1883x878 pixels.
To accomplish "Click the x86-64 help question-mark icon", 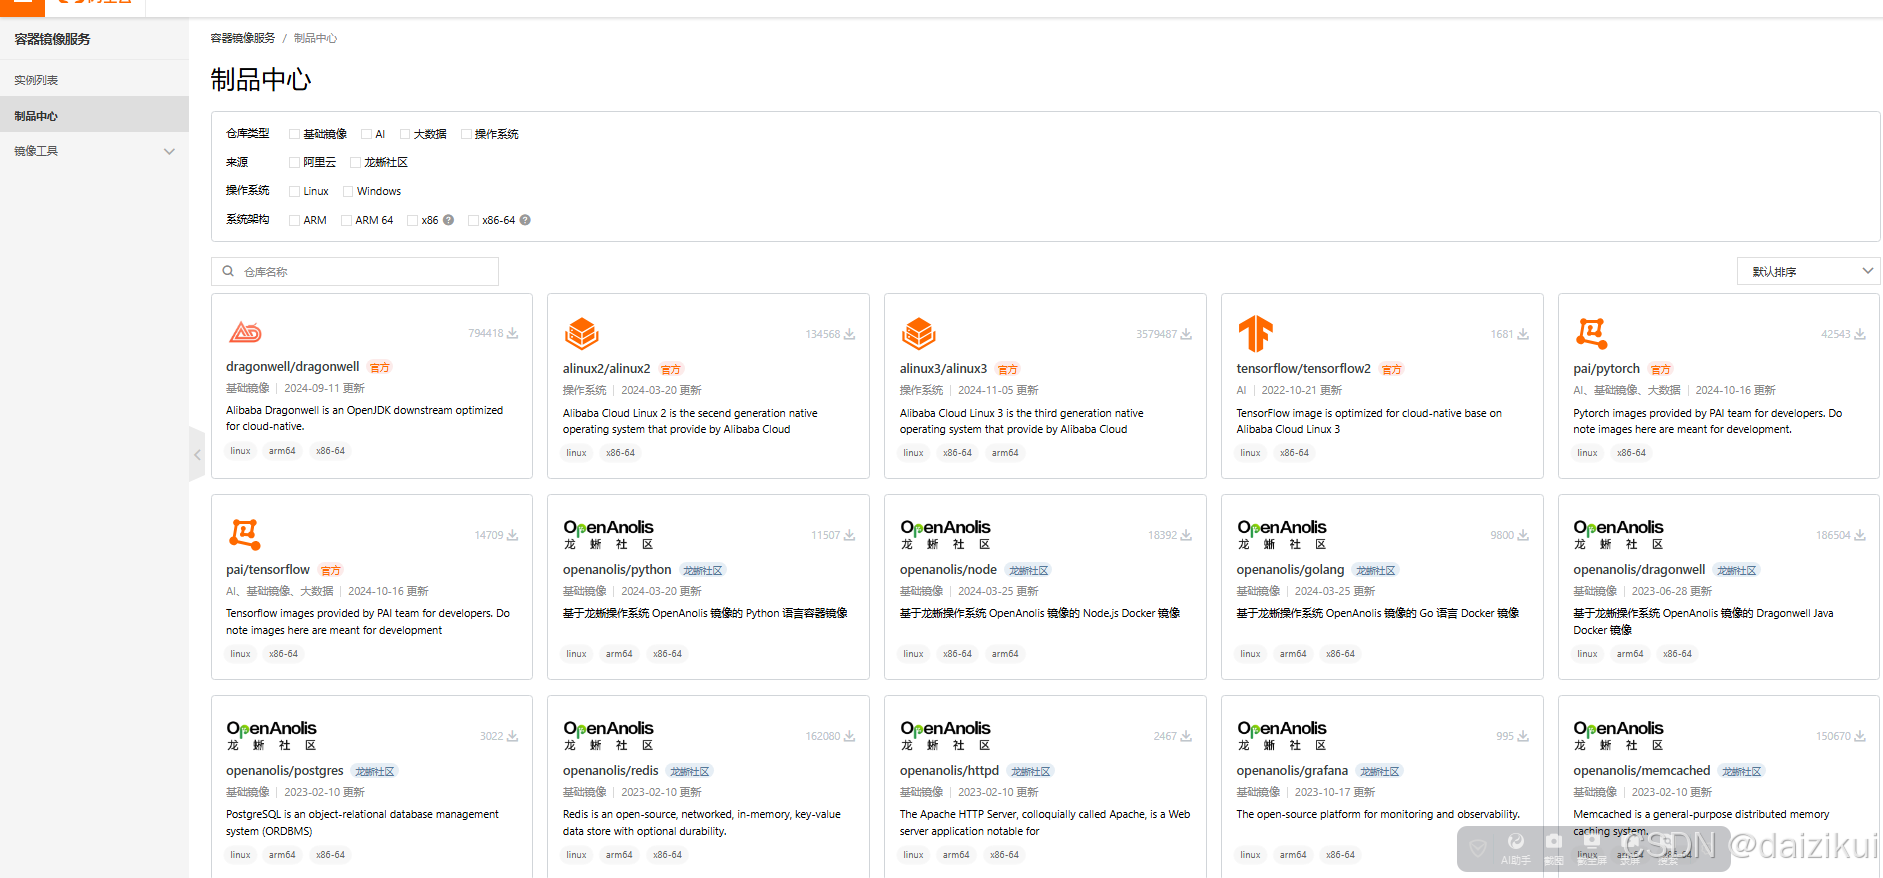I will 525,220.
